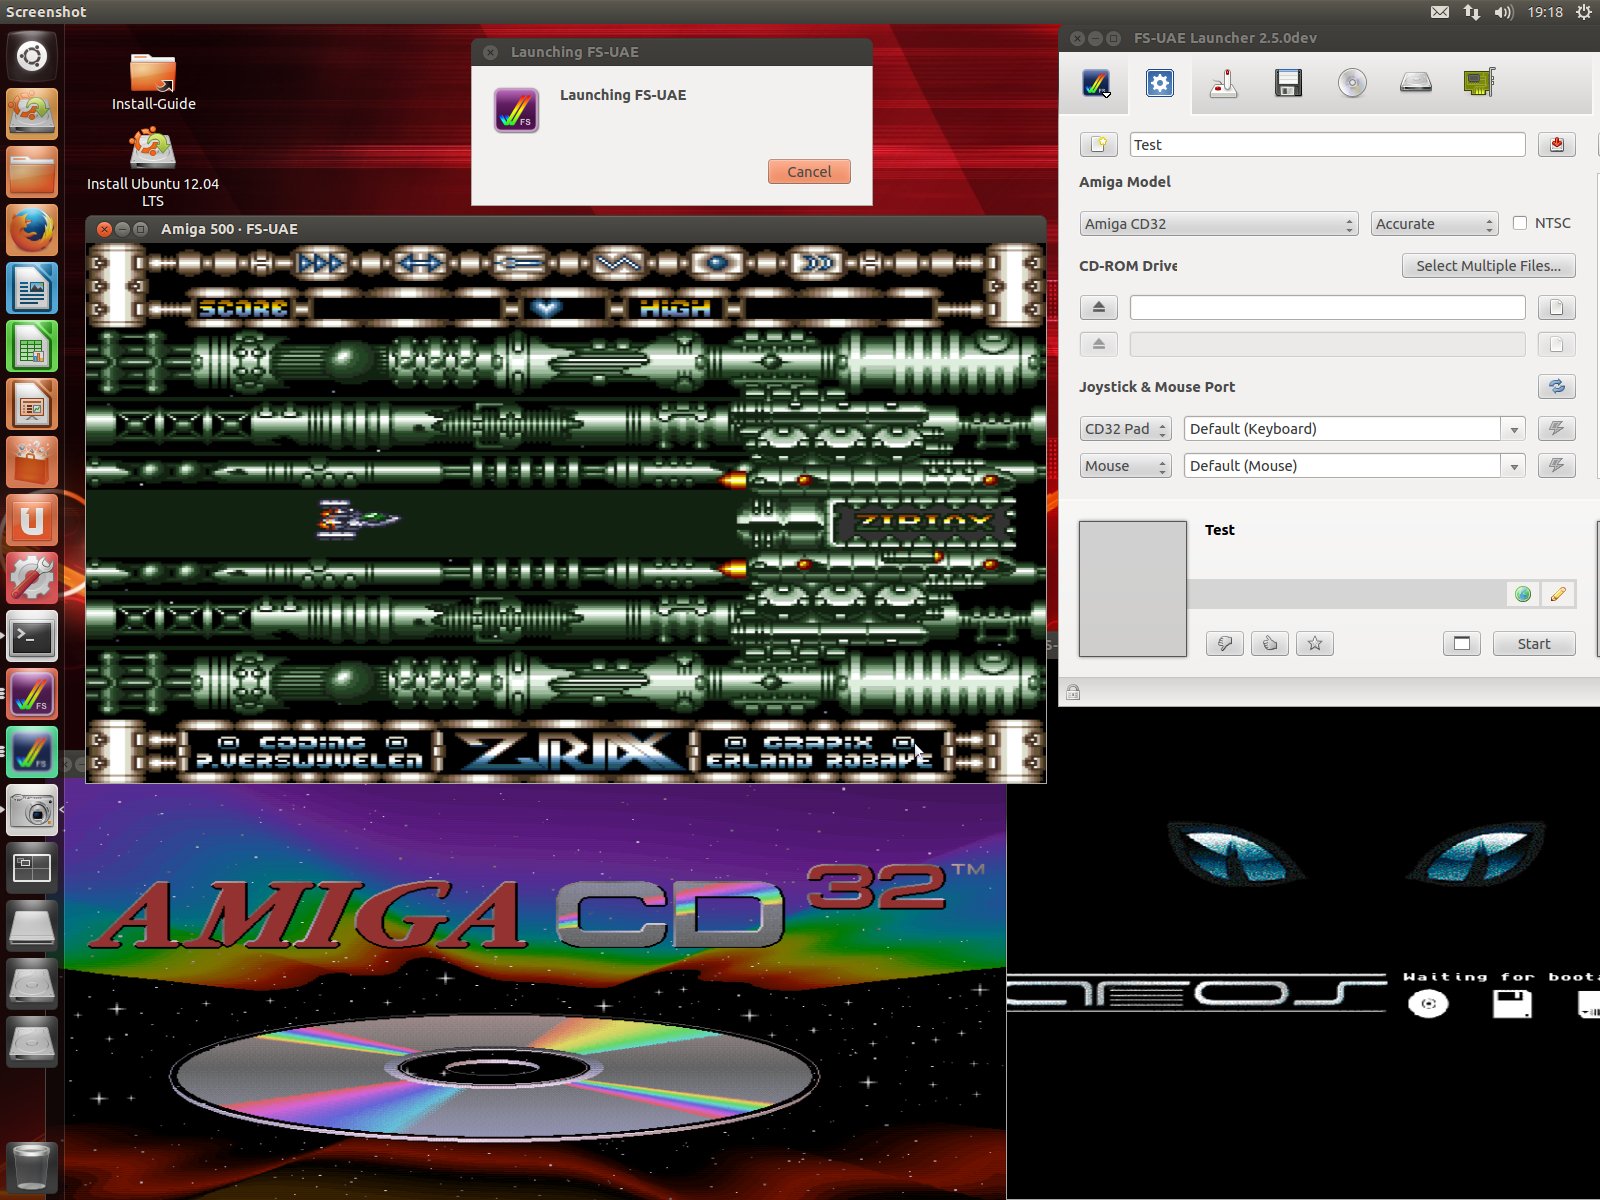Save configuration with the red arrow icon
Screen dimensions: 1600x1200
(1556, 145)
